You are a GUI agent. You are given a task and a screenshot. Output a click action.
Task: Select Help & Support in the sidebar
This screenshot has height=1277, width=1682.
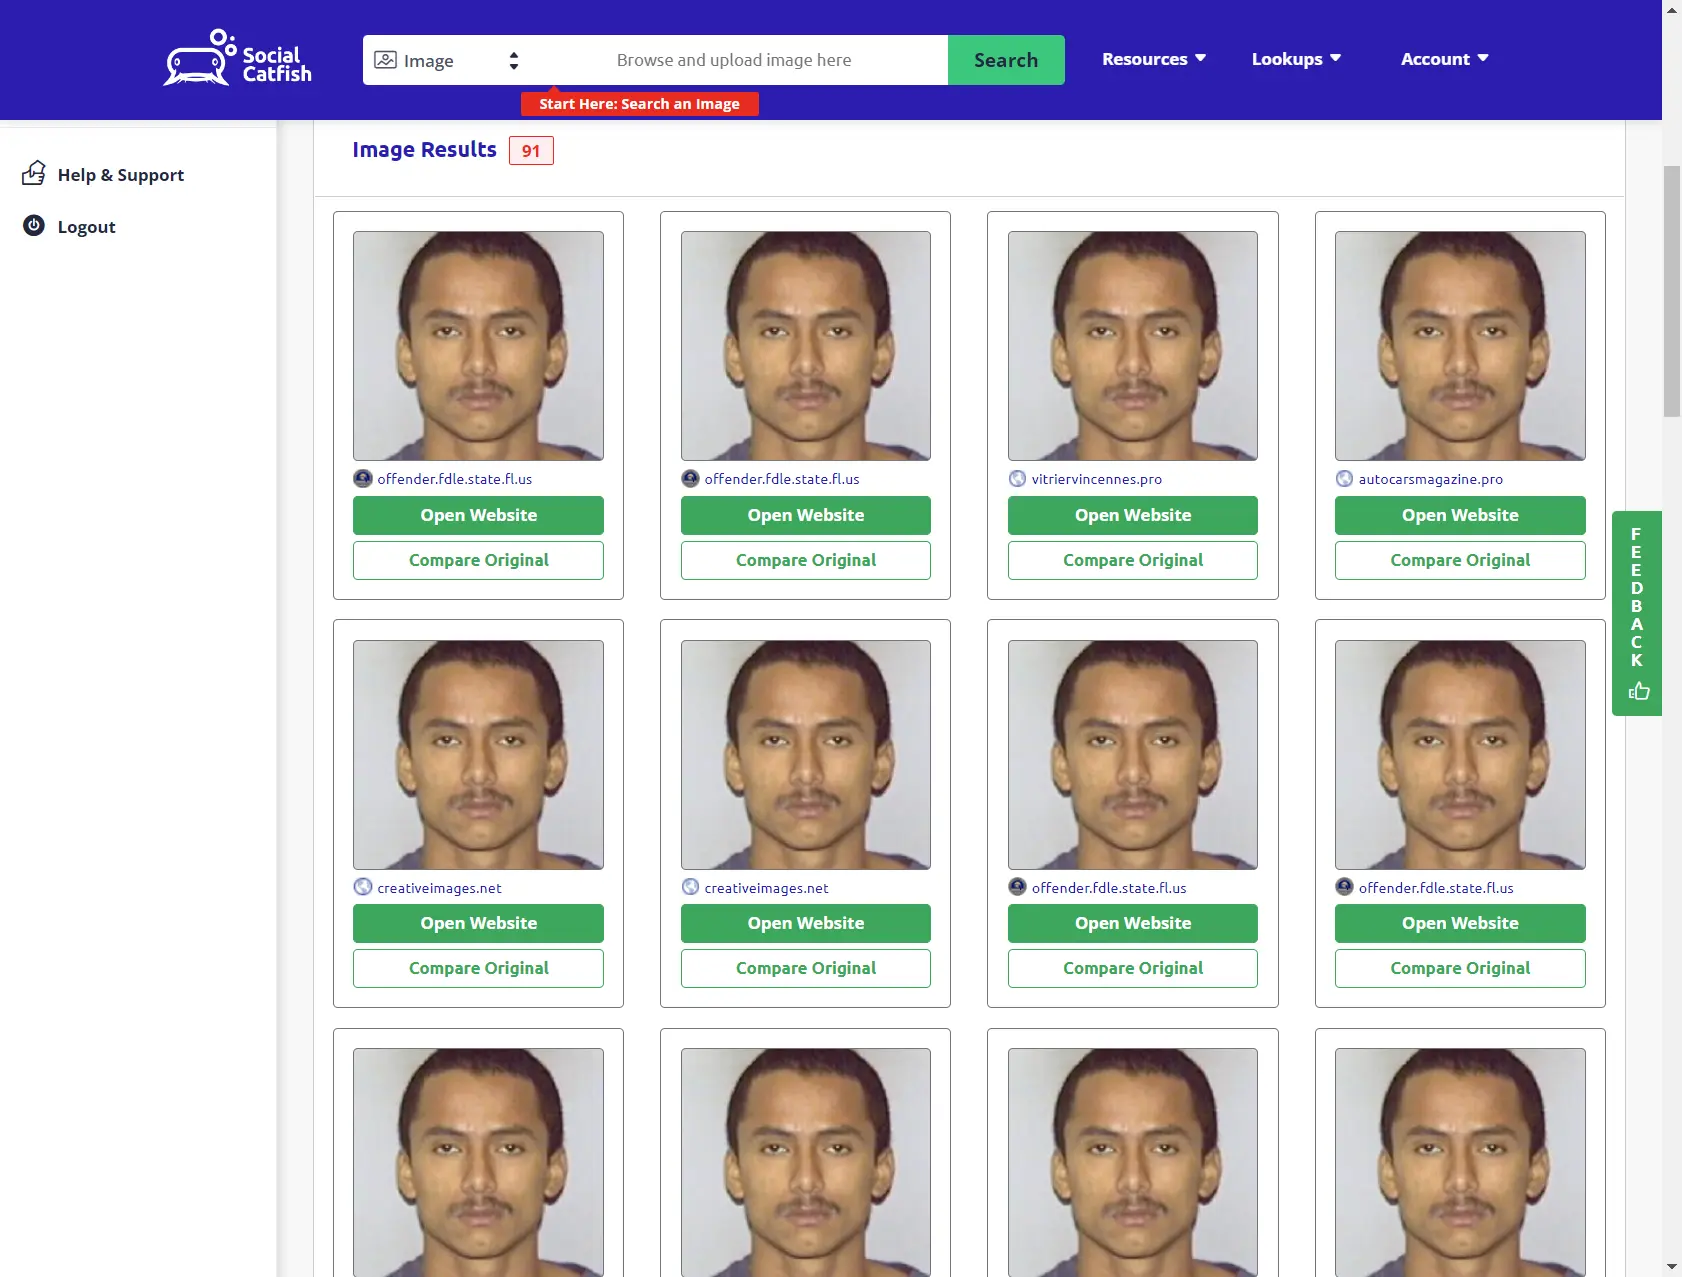click(x=120, y=175)
